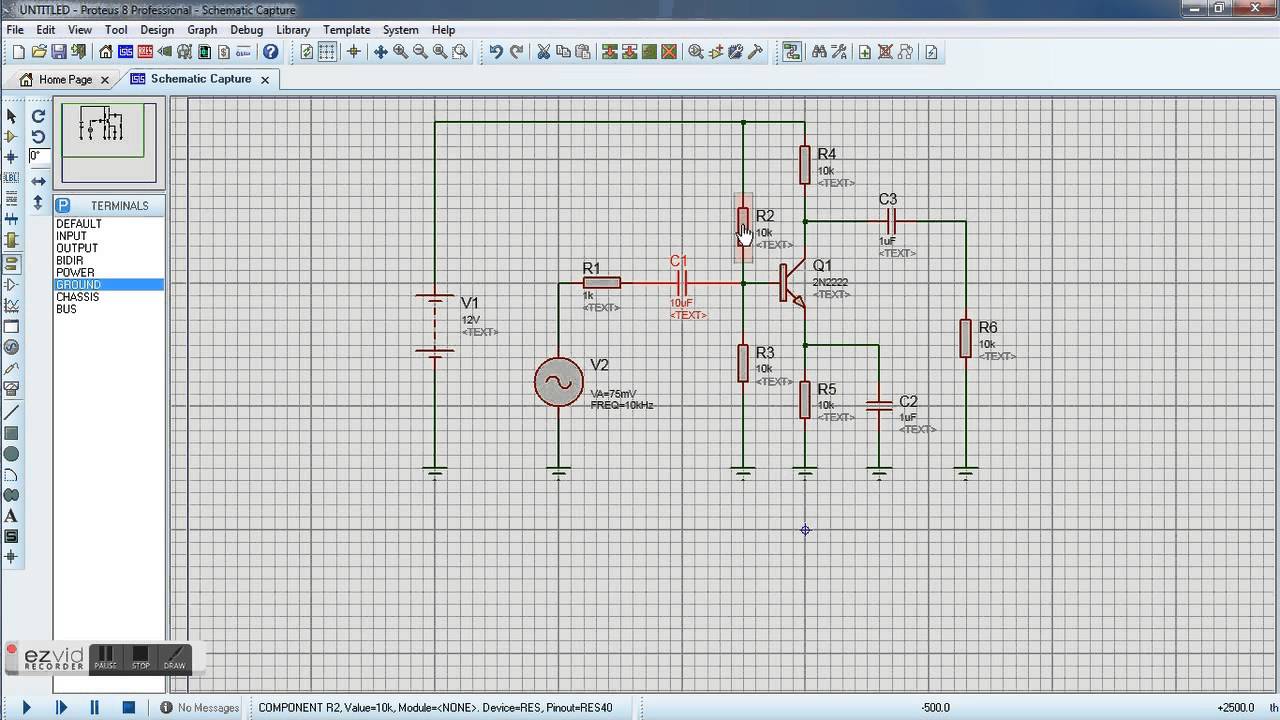Zoom out using the magnifier minus icon
Image resolution: width=1280 pixels, height=720 pixels.
(x=420, y=52)
